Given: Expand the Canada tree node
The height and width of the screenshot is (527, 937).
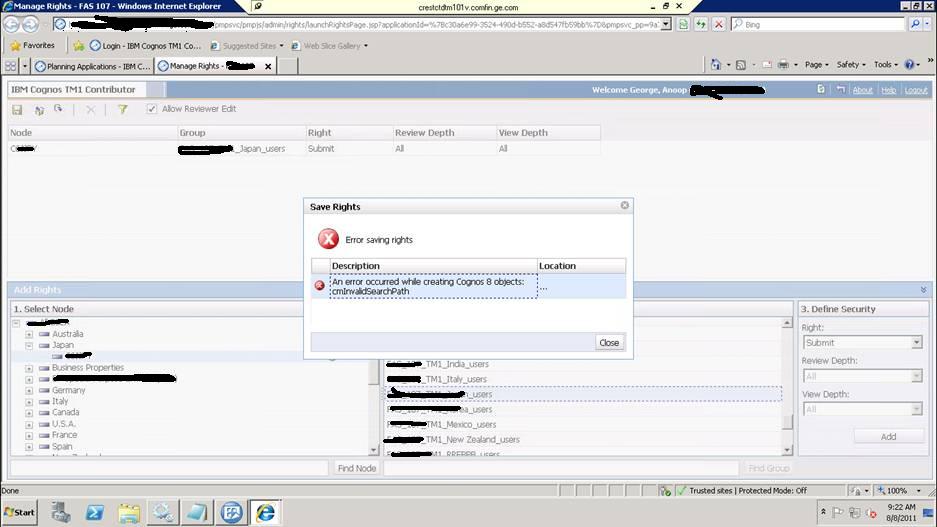Looking at the screenshot, I should coord(29,413).
